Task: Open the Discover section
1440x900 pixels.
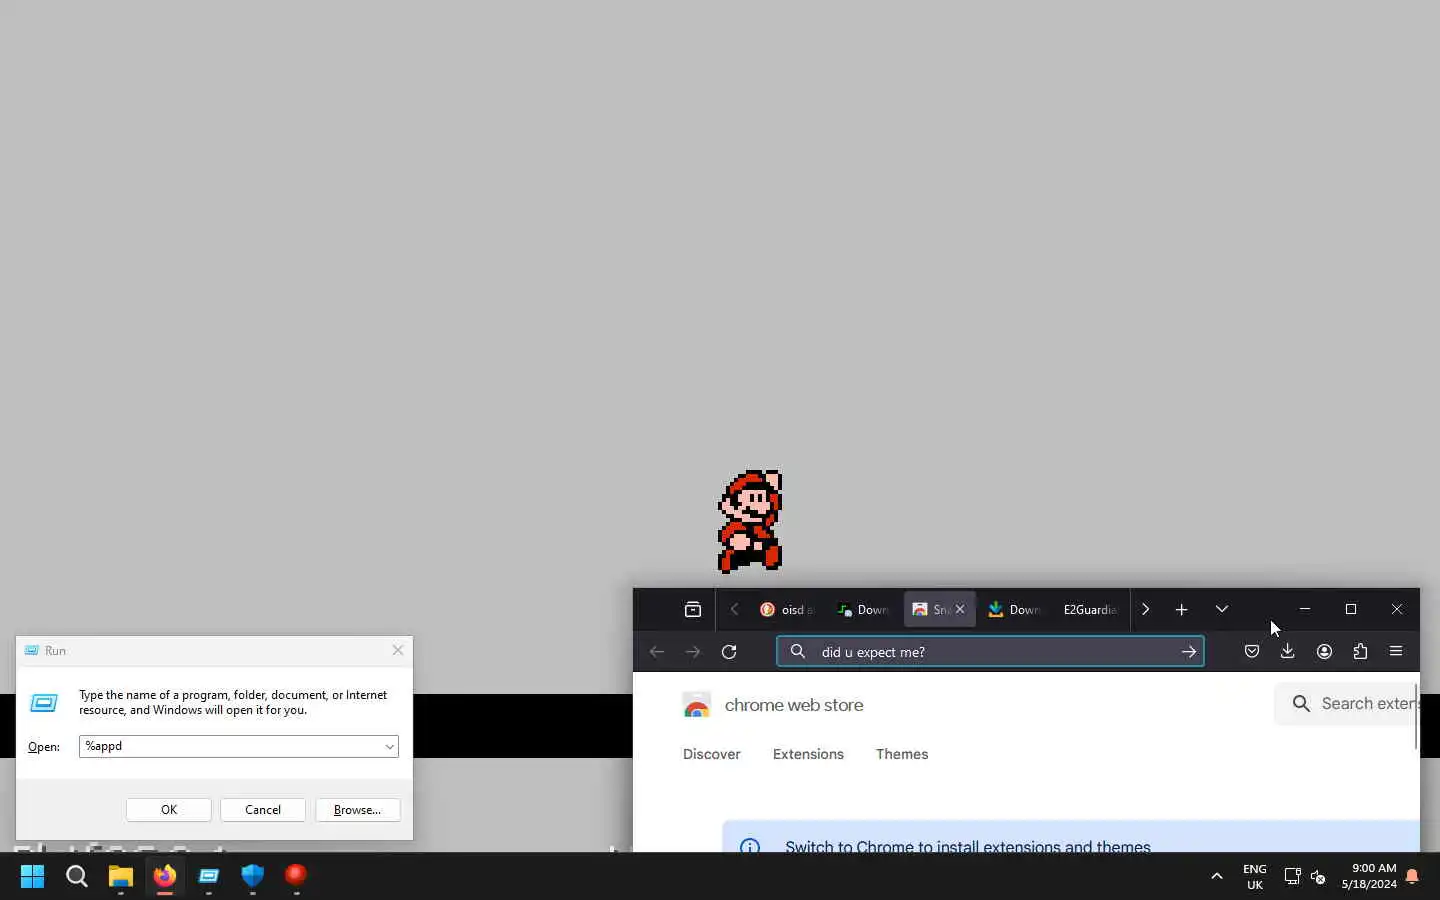Action: (x=712, y=754)
